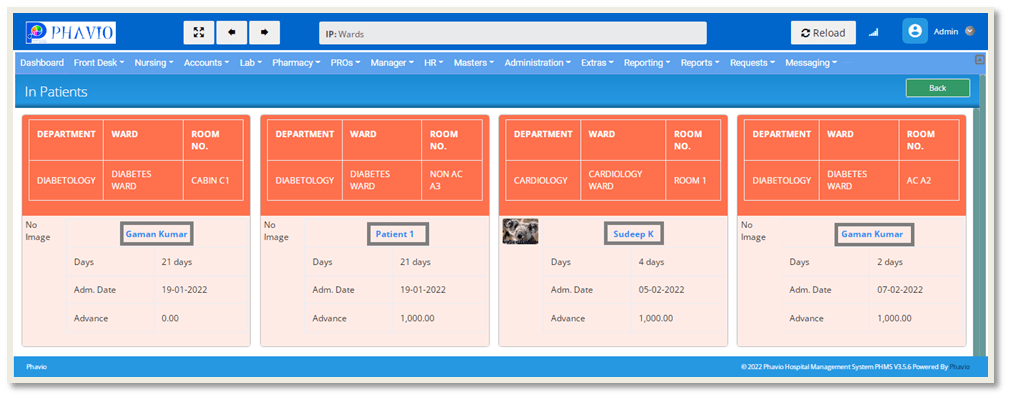Go to the Dashboard menu item
This screenshot has height=398, width=1009.
click(x=42, y=62)
